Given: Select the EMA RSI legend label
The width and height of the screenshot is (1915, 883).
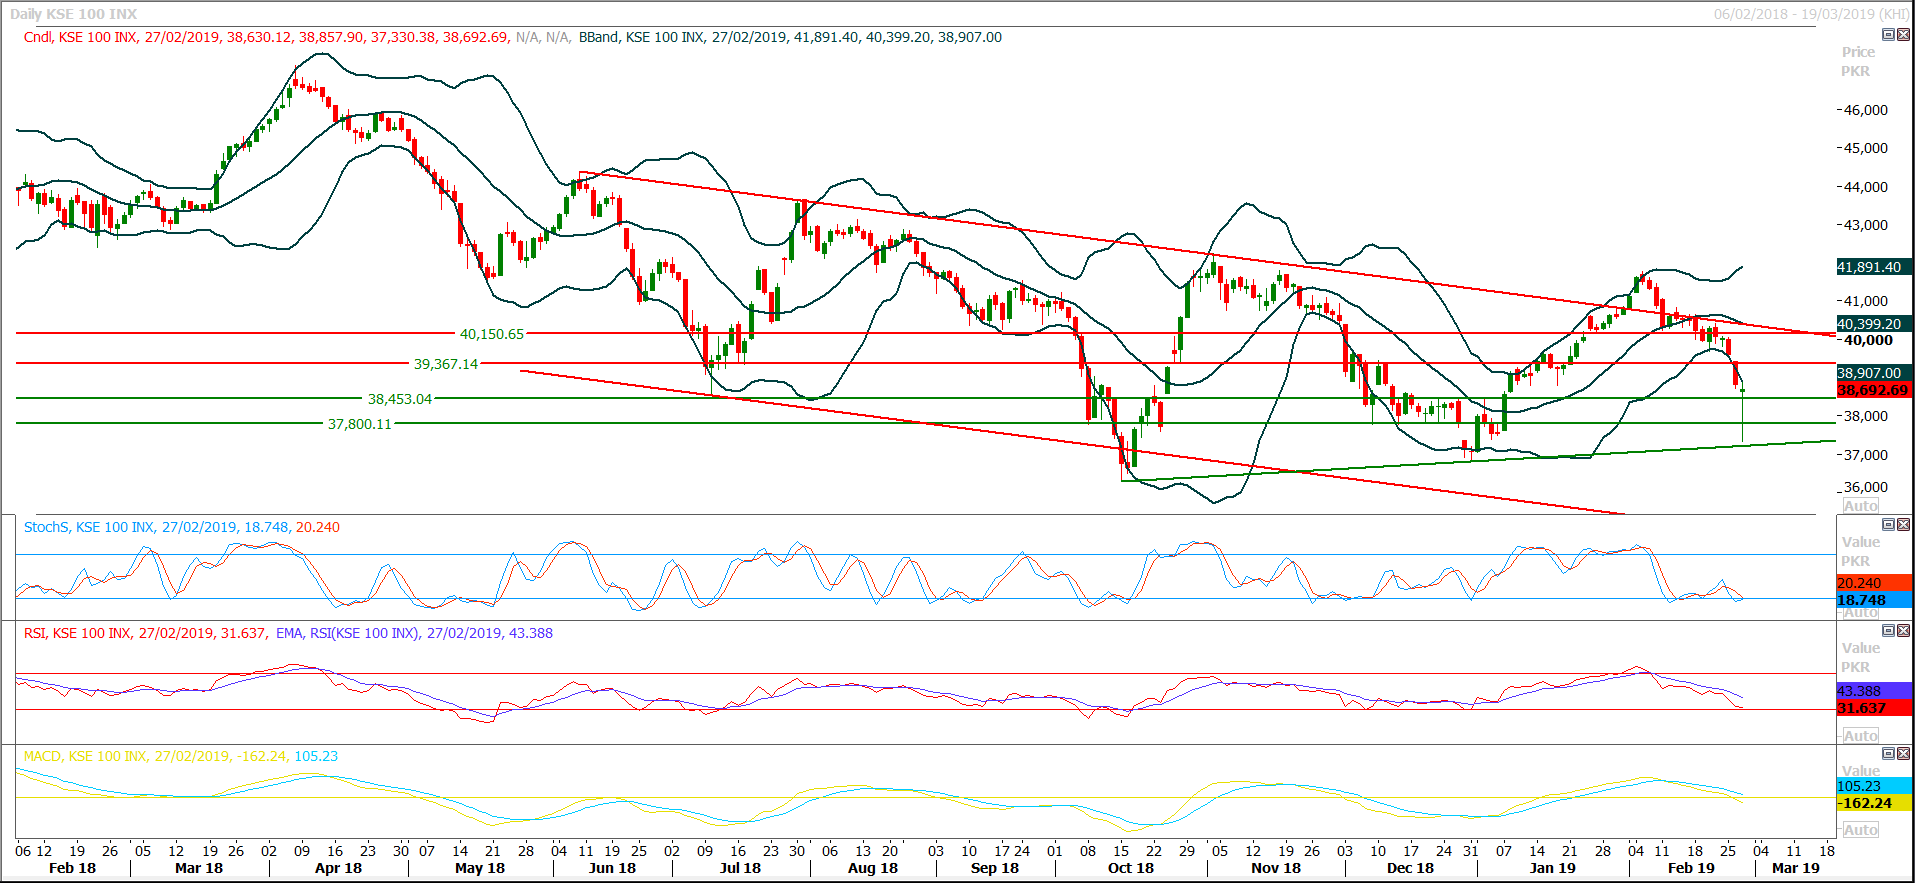Looking at the screenshot, I should [414, 633].
